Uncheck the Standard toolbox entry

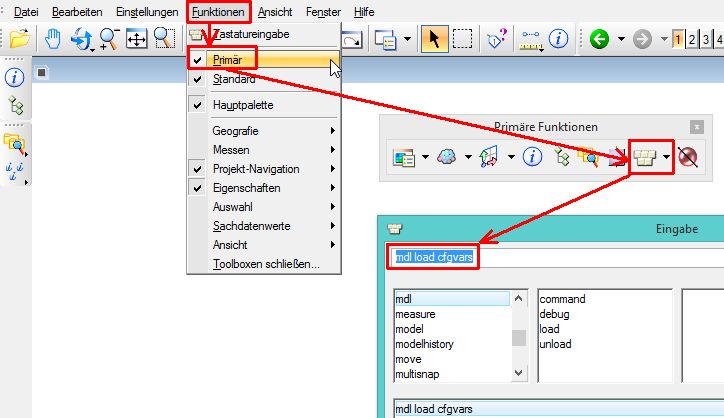coord(264,79)
